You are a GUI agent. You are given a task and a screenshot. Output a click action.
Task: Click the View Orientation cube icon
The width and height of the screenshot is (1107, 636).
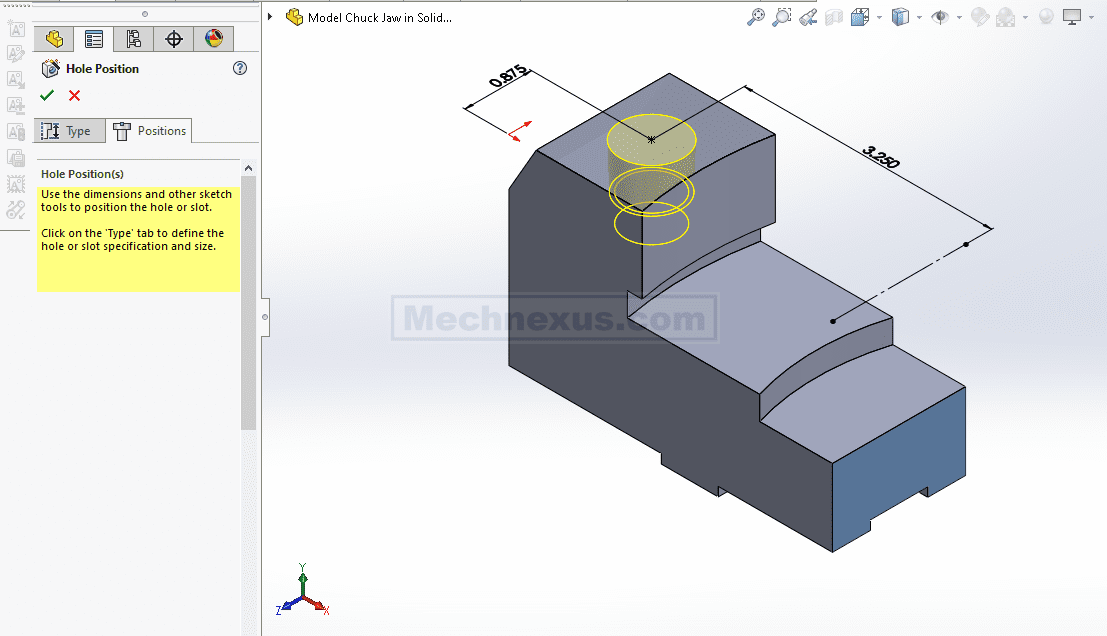tap(860, 17)
